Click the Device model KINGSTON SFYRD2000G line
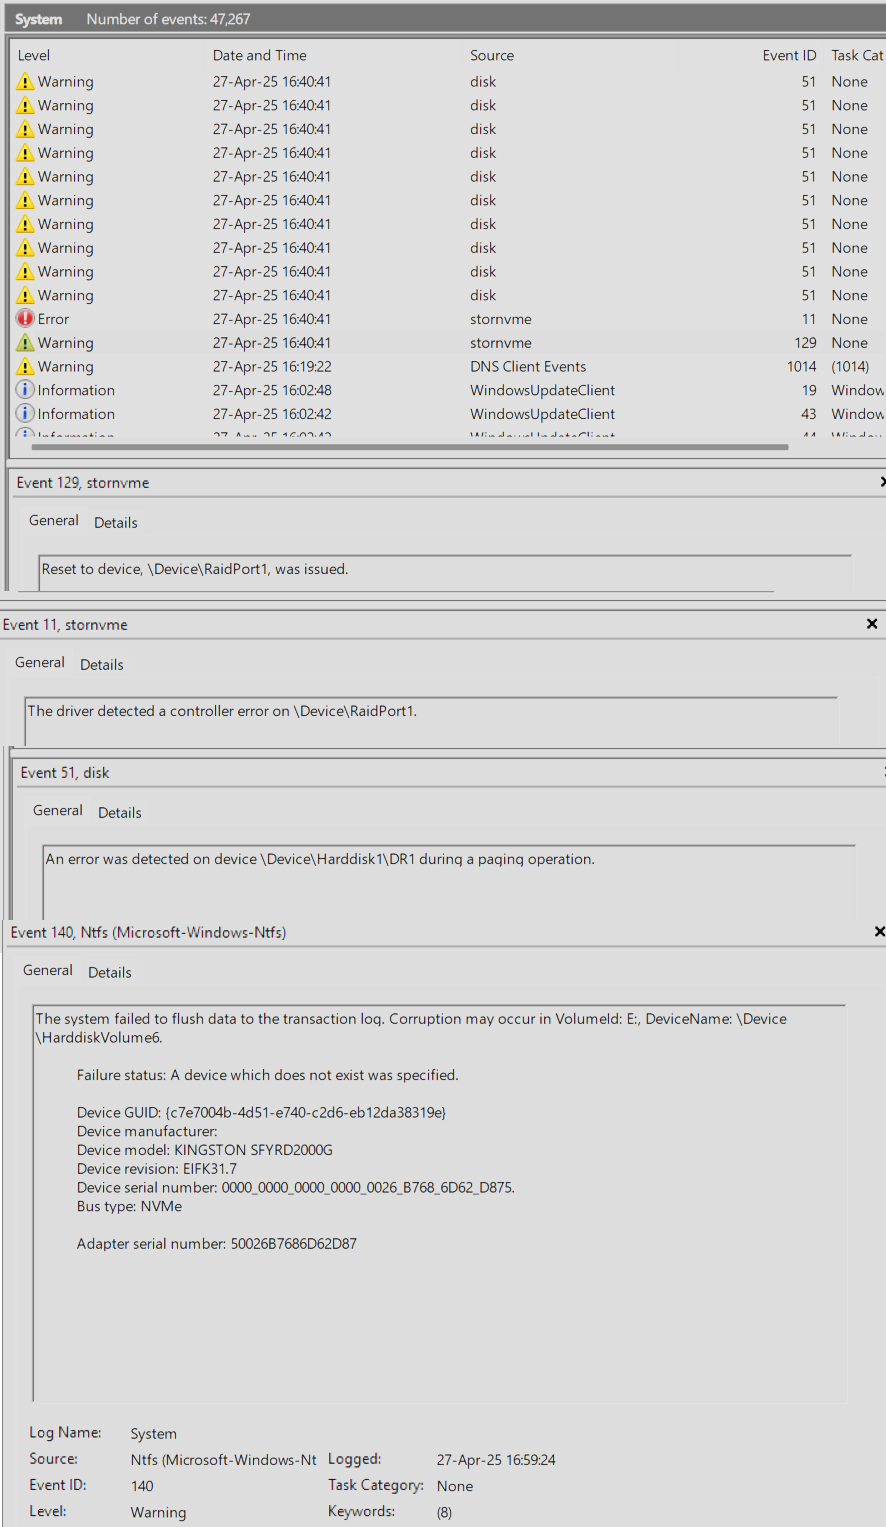 [x=205, y=1150]
